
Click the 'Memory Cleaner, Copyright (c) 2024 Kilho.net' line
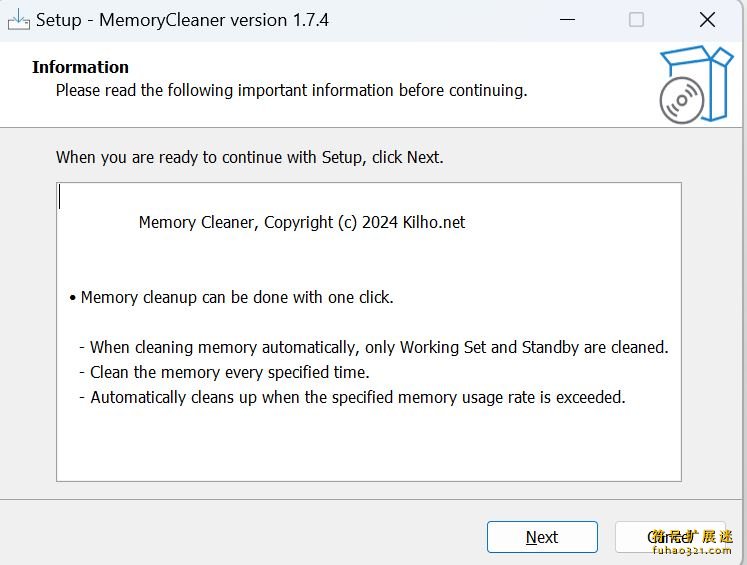pos(302,222)
